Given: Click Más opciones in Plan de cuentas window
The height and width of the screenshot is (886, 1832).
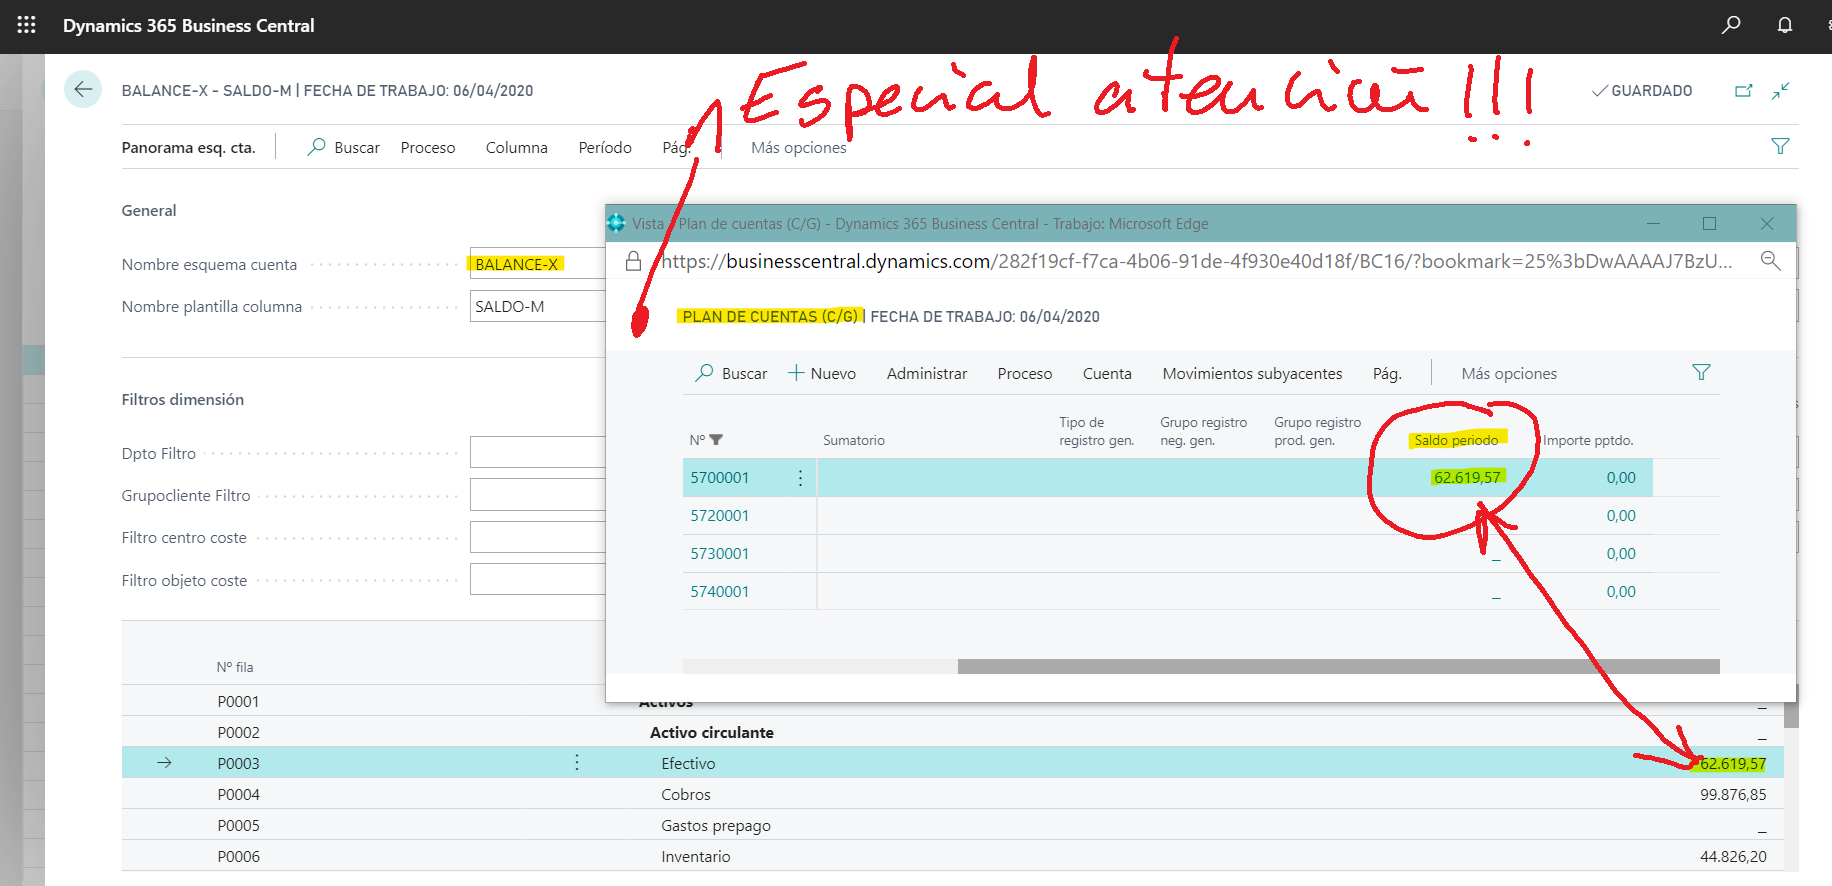Looking at the screenshot, I should tap(1509, 373).
